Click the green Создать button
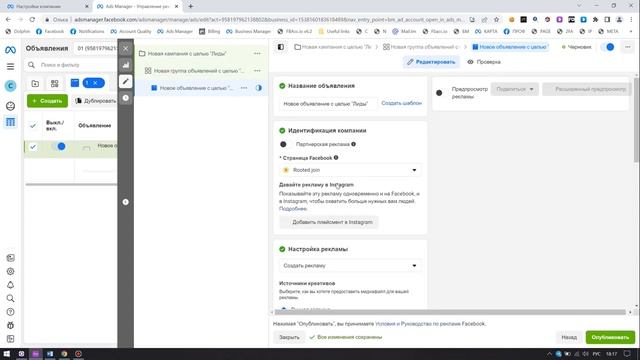 (47, 101)
